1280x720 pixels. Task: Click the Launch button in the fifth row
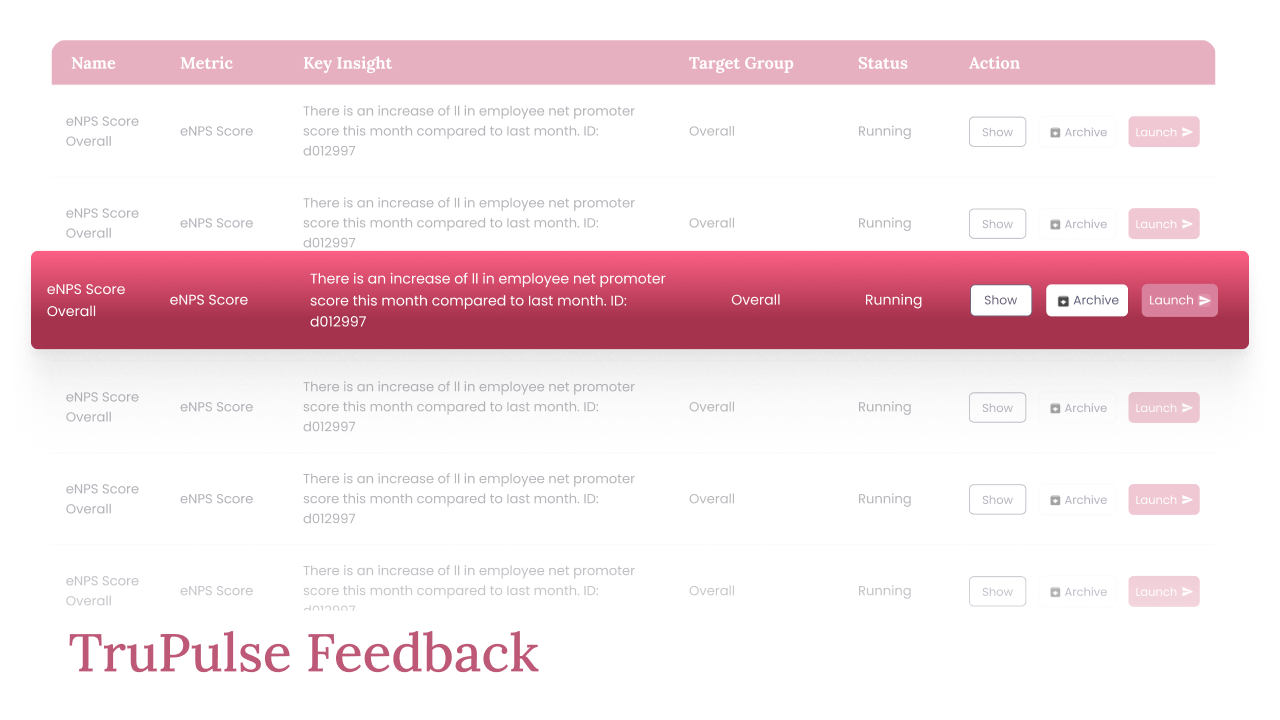[x=1164, y=500]
